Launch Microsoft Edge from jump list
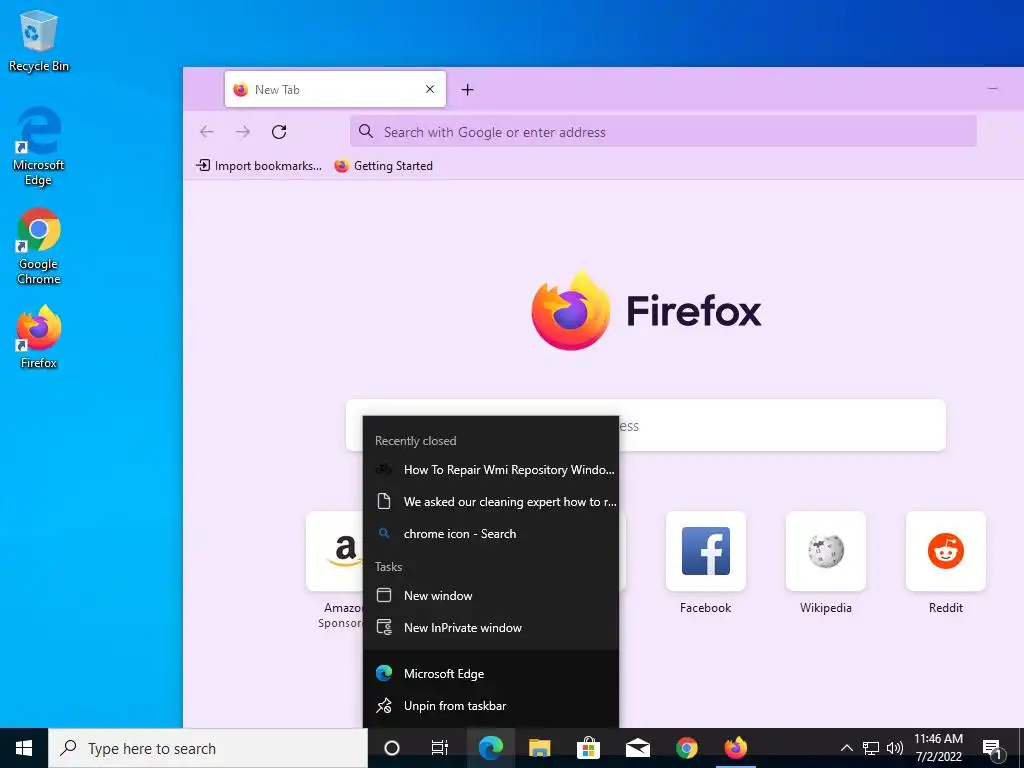Screen dimensions: 1024x768 pyautogui.click(x=490, y=673)
